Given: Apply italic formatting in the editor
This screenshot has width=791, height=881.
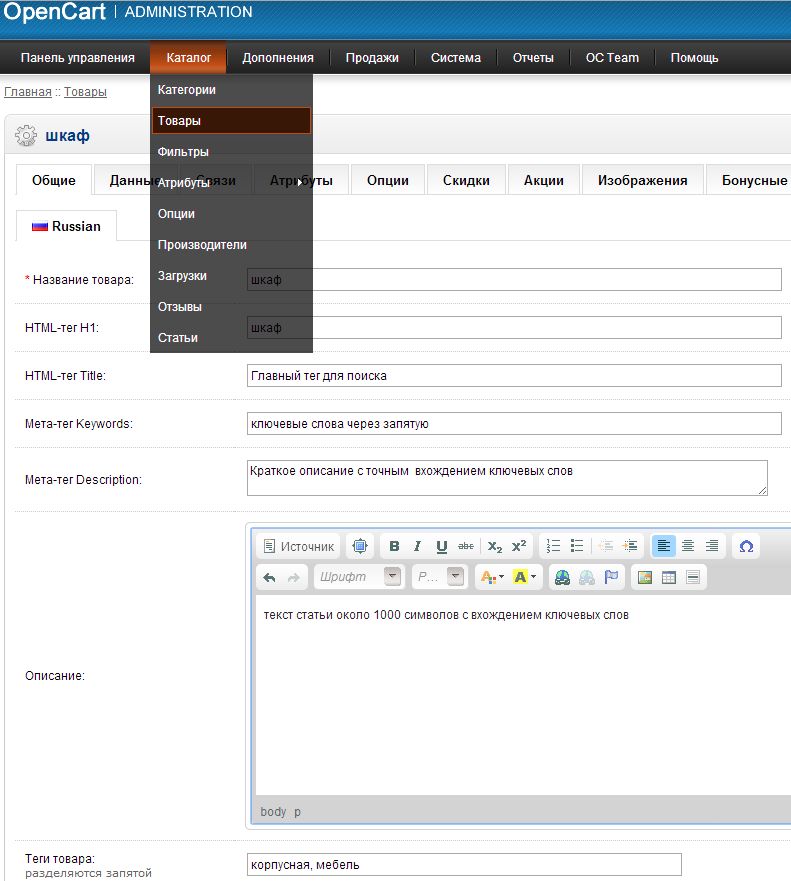Looking at the screenshot, I should pos(418,546).
